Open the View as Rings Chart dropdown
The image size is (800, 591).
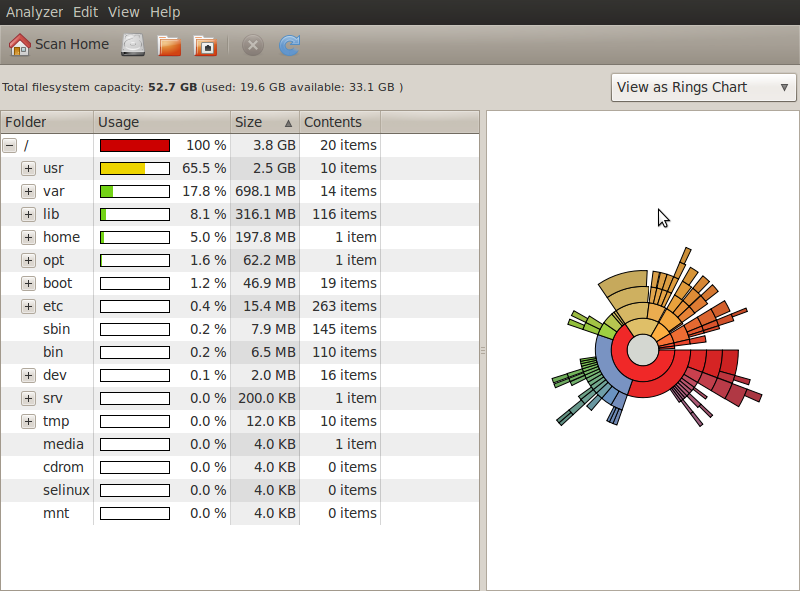point(703,87)
